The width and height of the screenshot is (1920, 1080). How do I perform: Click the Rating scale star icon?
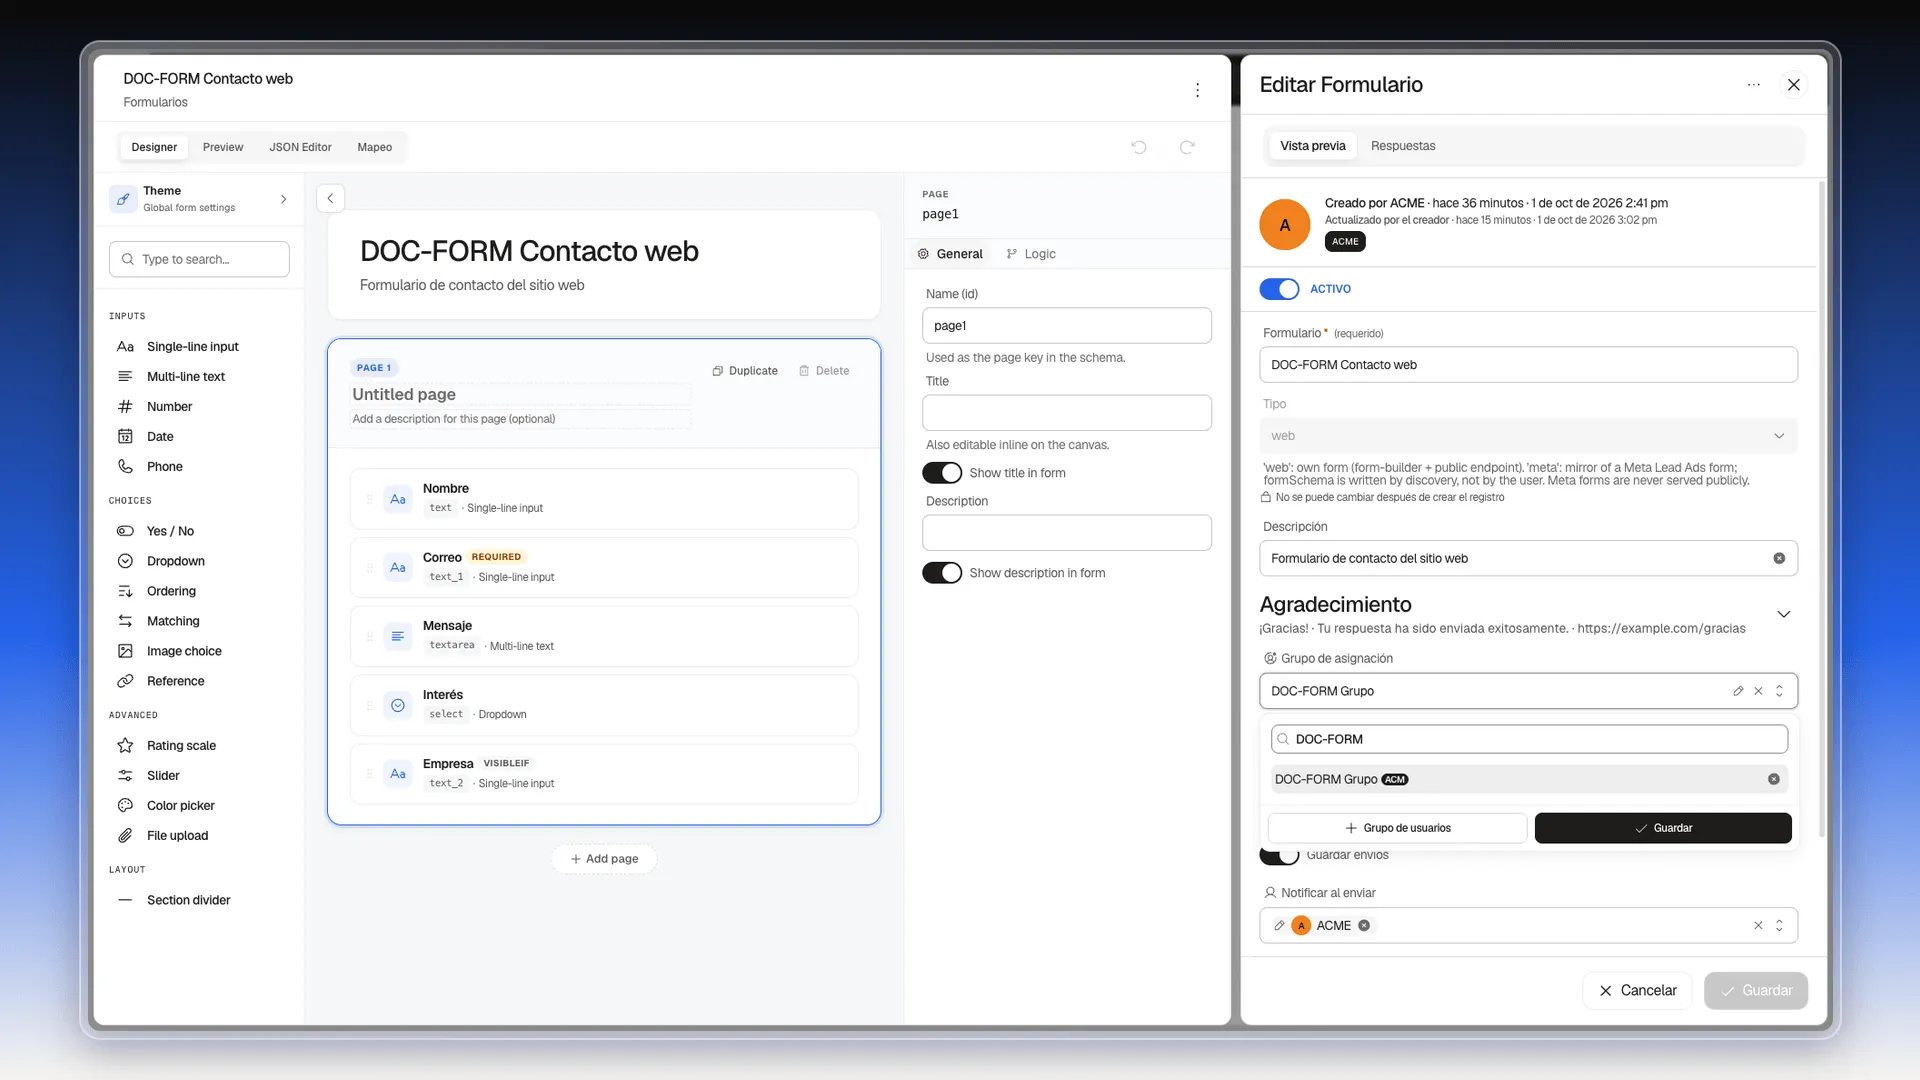pos(125,746)
